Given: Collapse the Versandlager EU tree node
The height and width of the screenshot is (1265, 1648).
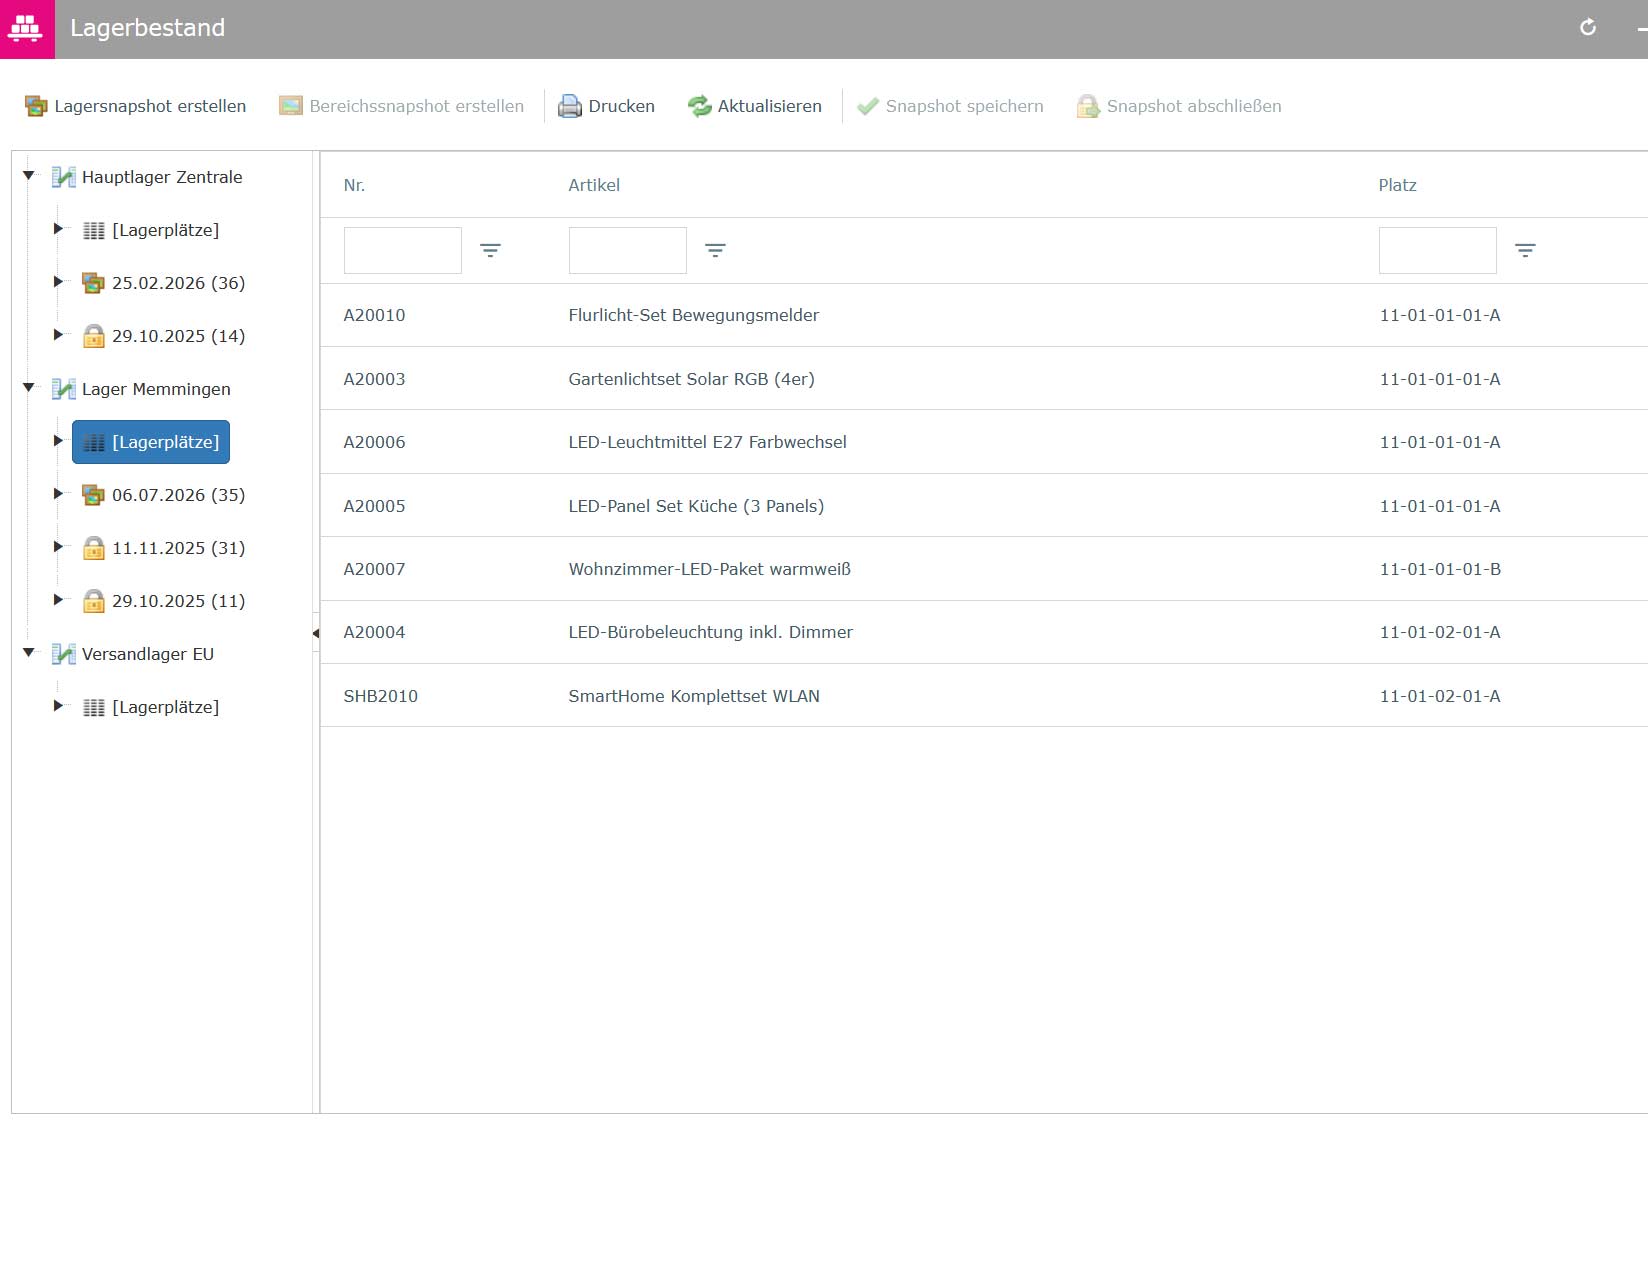Looking at the screenshot, I should [29, 653].
